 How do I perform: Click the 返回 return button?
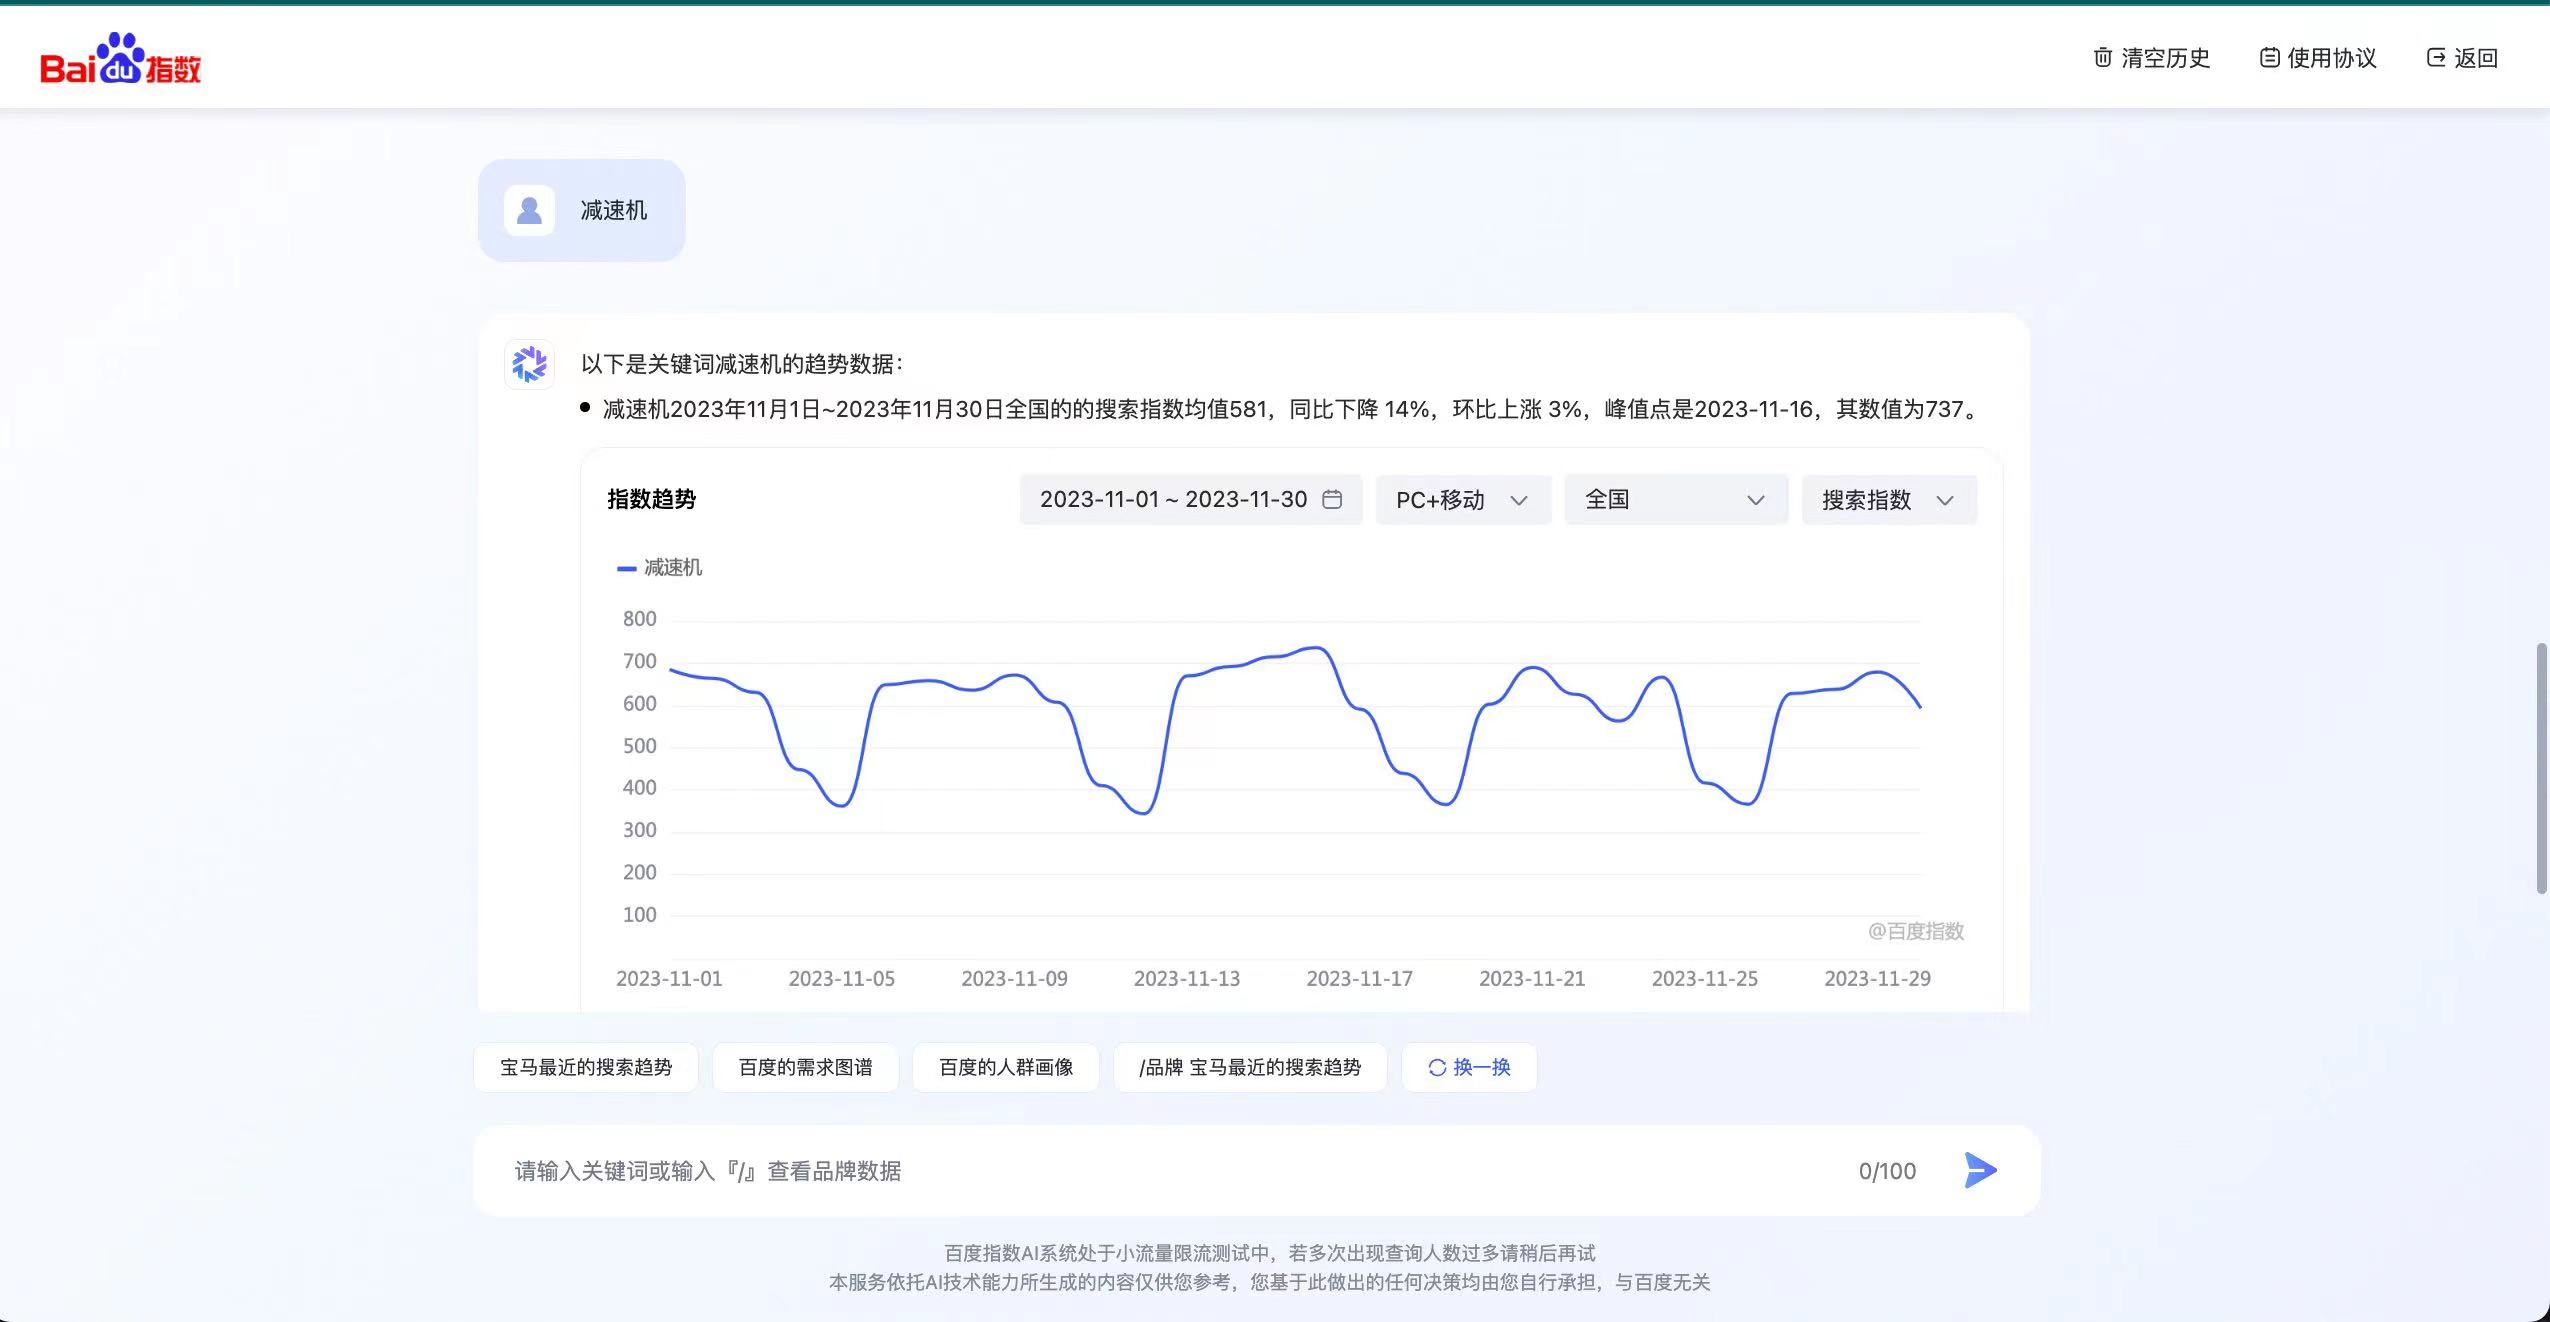point(2462,58)
